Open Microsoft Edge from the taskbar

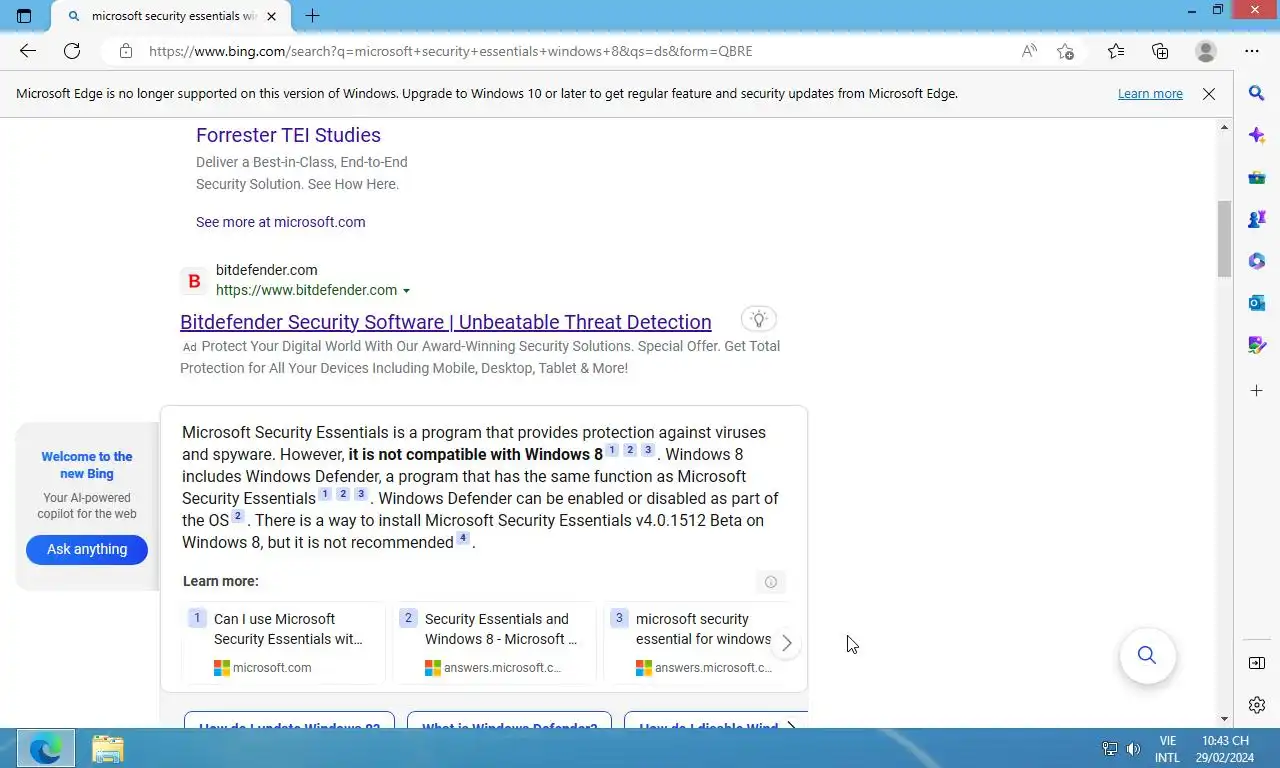pyautogui.click(x=46, y=748)
